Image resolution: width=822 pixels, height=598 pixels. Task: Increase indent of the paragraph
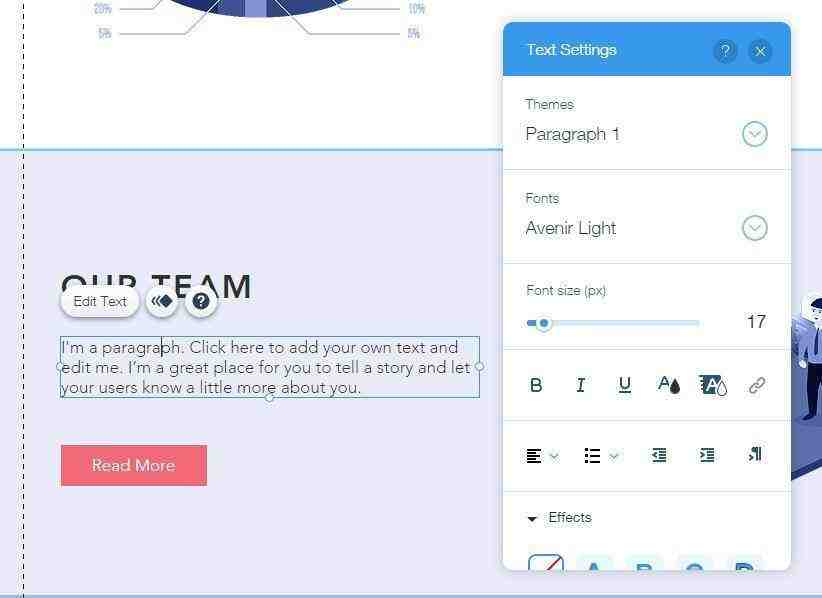707,455
